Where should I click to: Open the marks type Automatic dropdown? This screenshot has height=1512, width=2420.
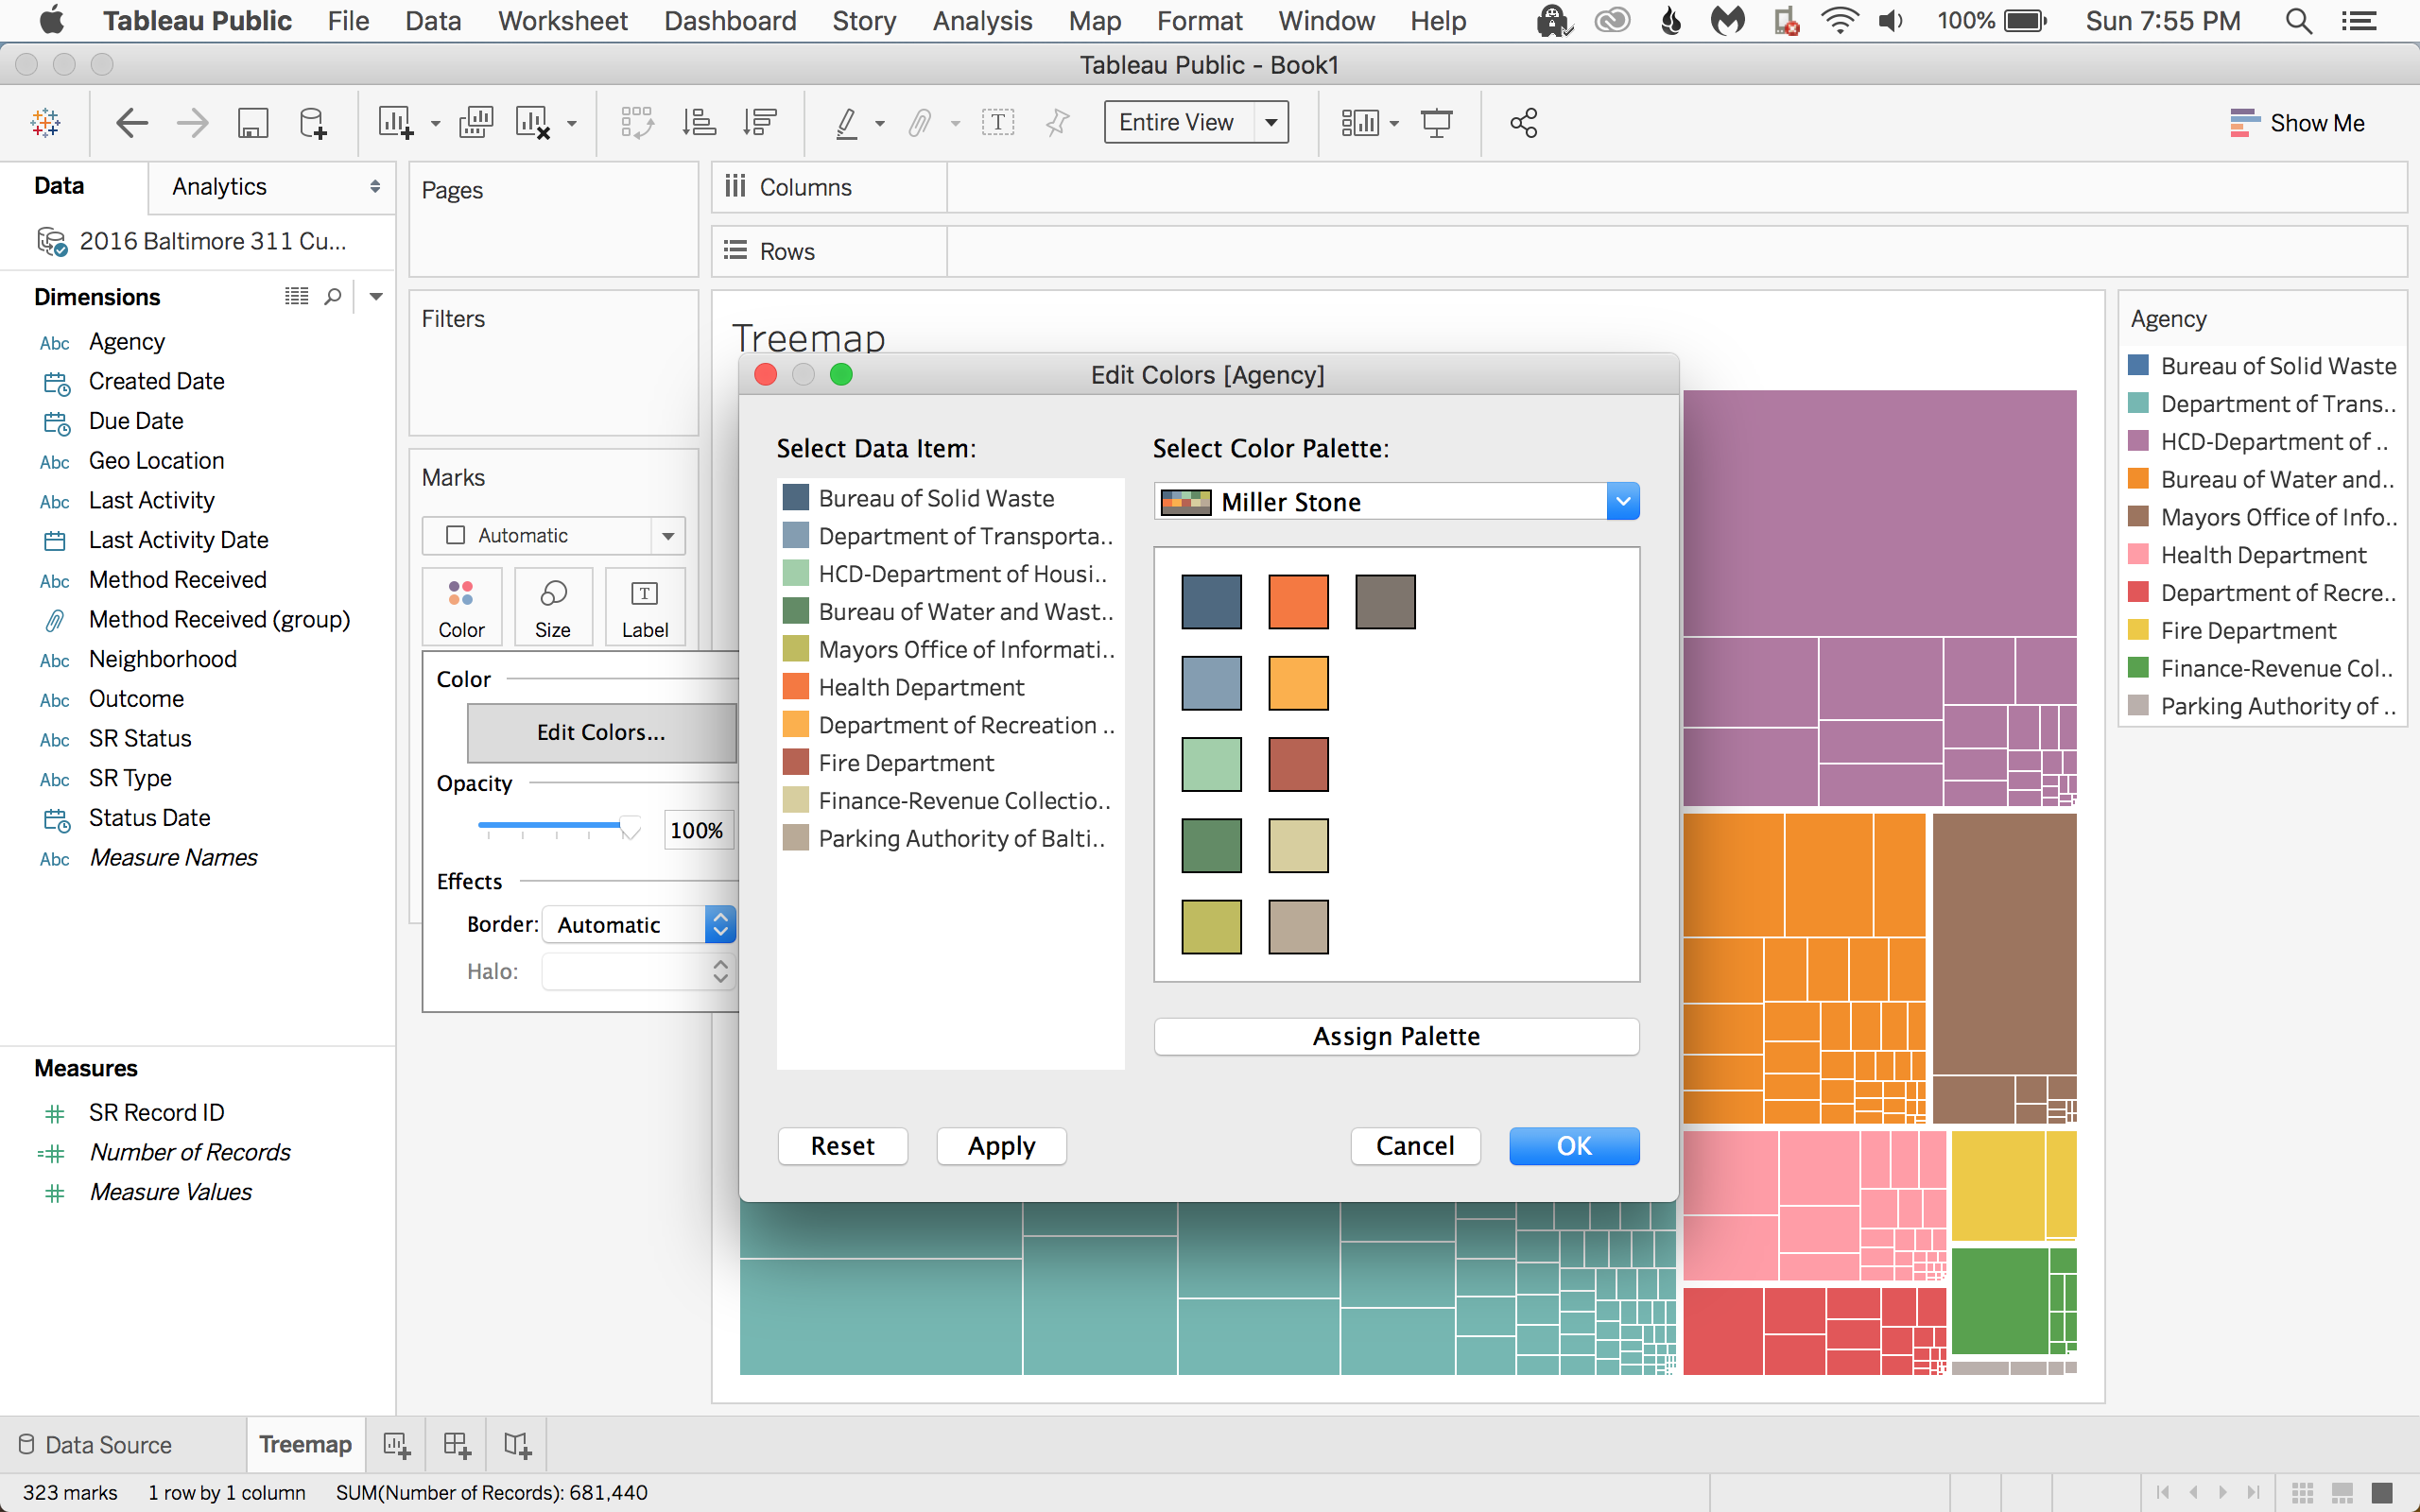[553, 536]
